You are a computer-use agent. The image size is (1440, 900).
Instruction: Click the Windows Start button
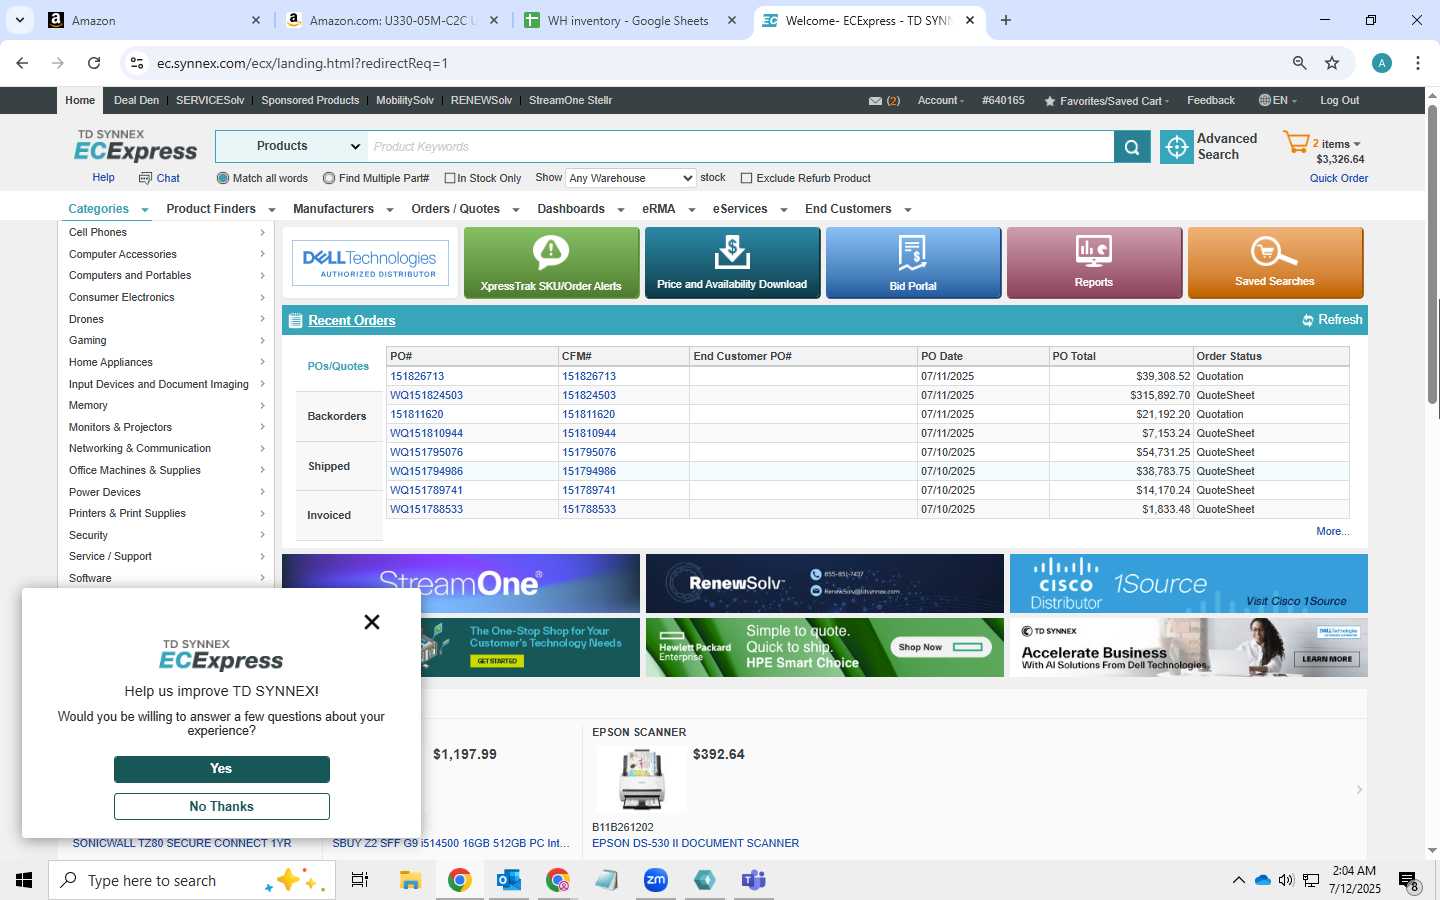pos(24,880)
